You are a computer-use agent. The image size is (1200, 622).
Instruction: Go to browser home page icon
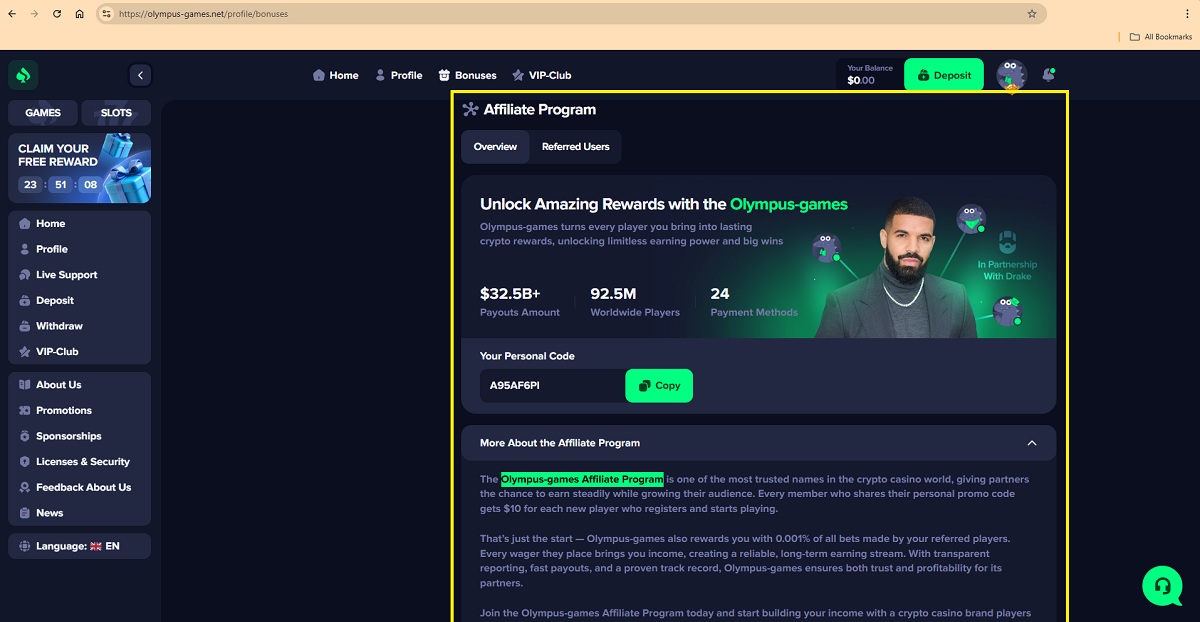tap(80, 14)
